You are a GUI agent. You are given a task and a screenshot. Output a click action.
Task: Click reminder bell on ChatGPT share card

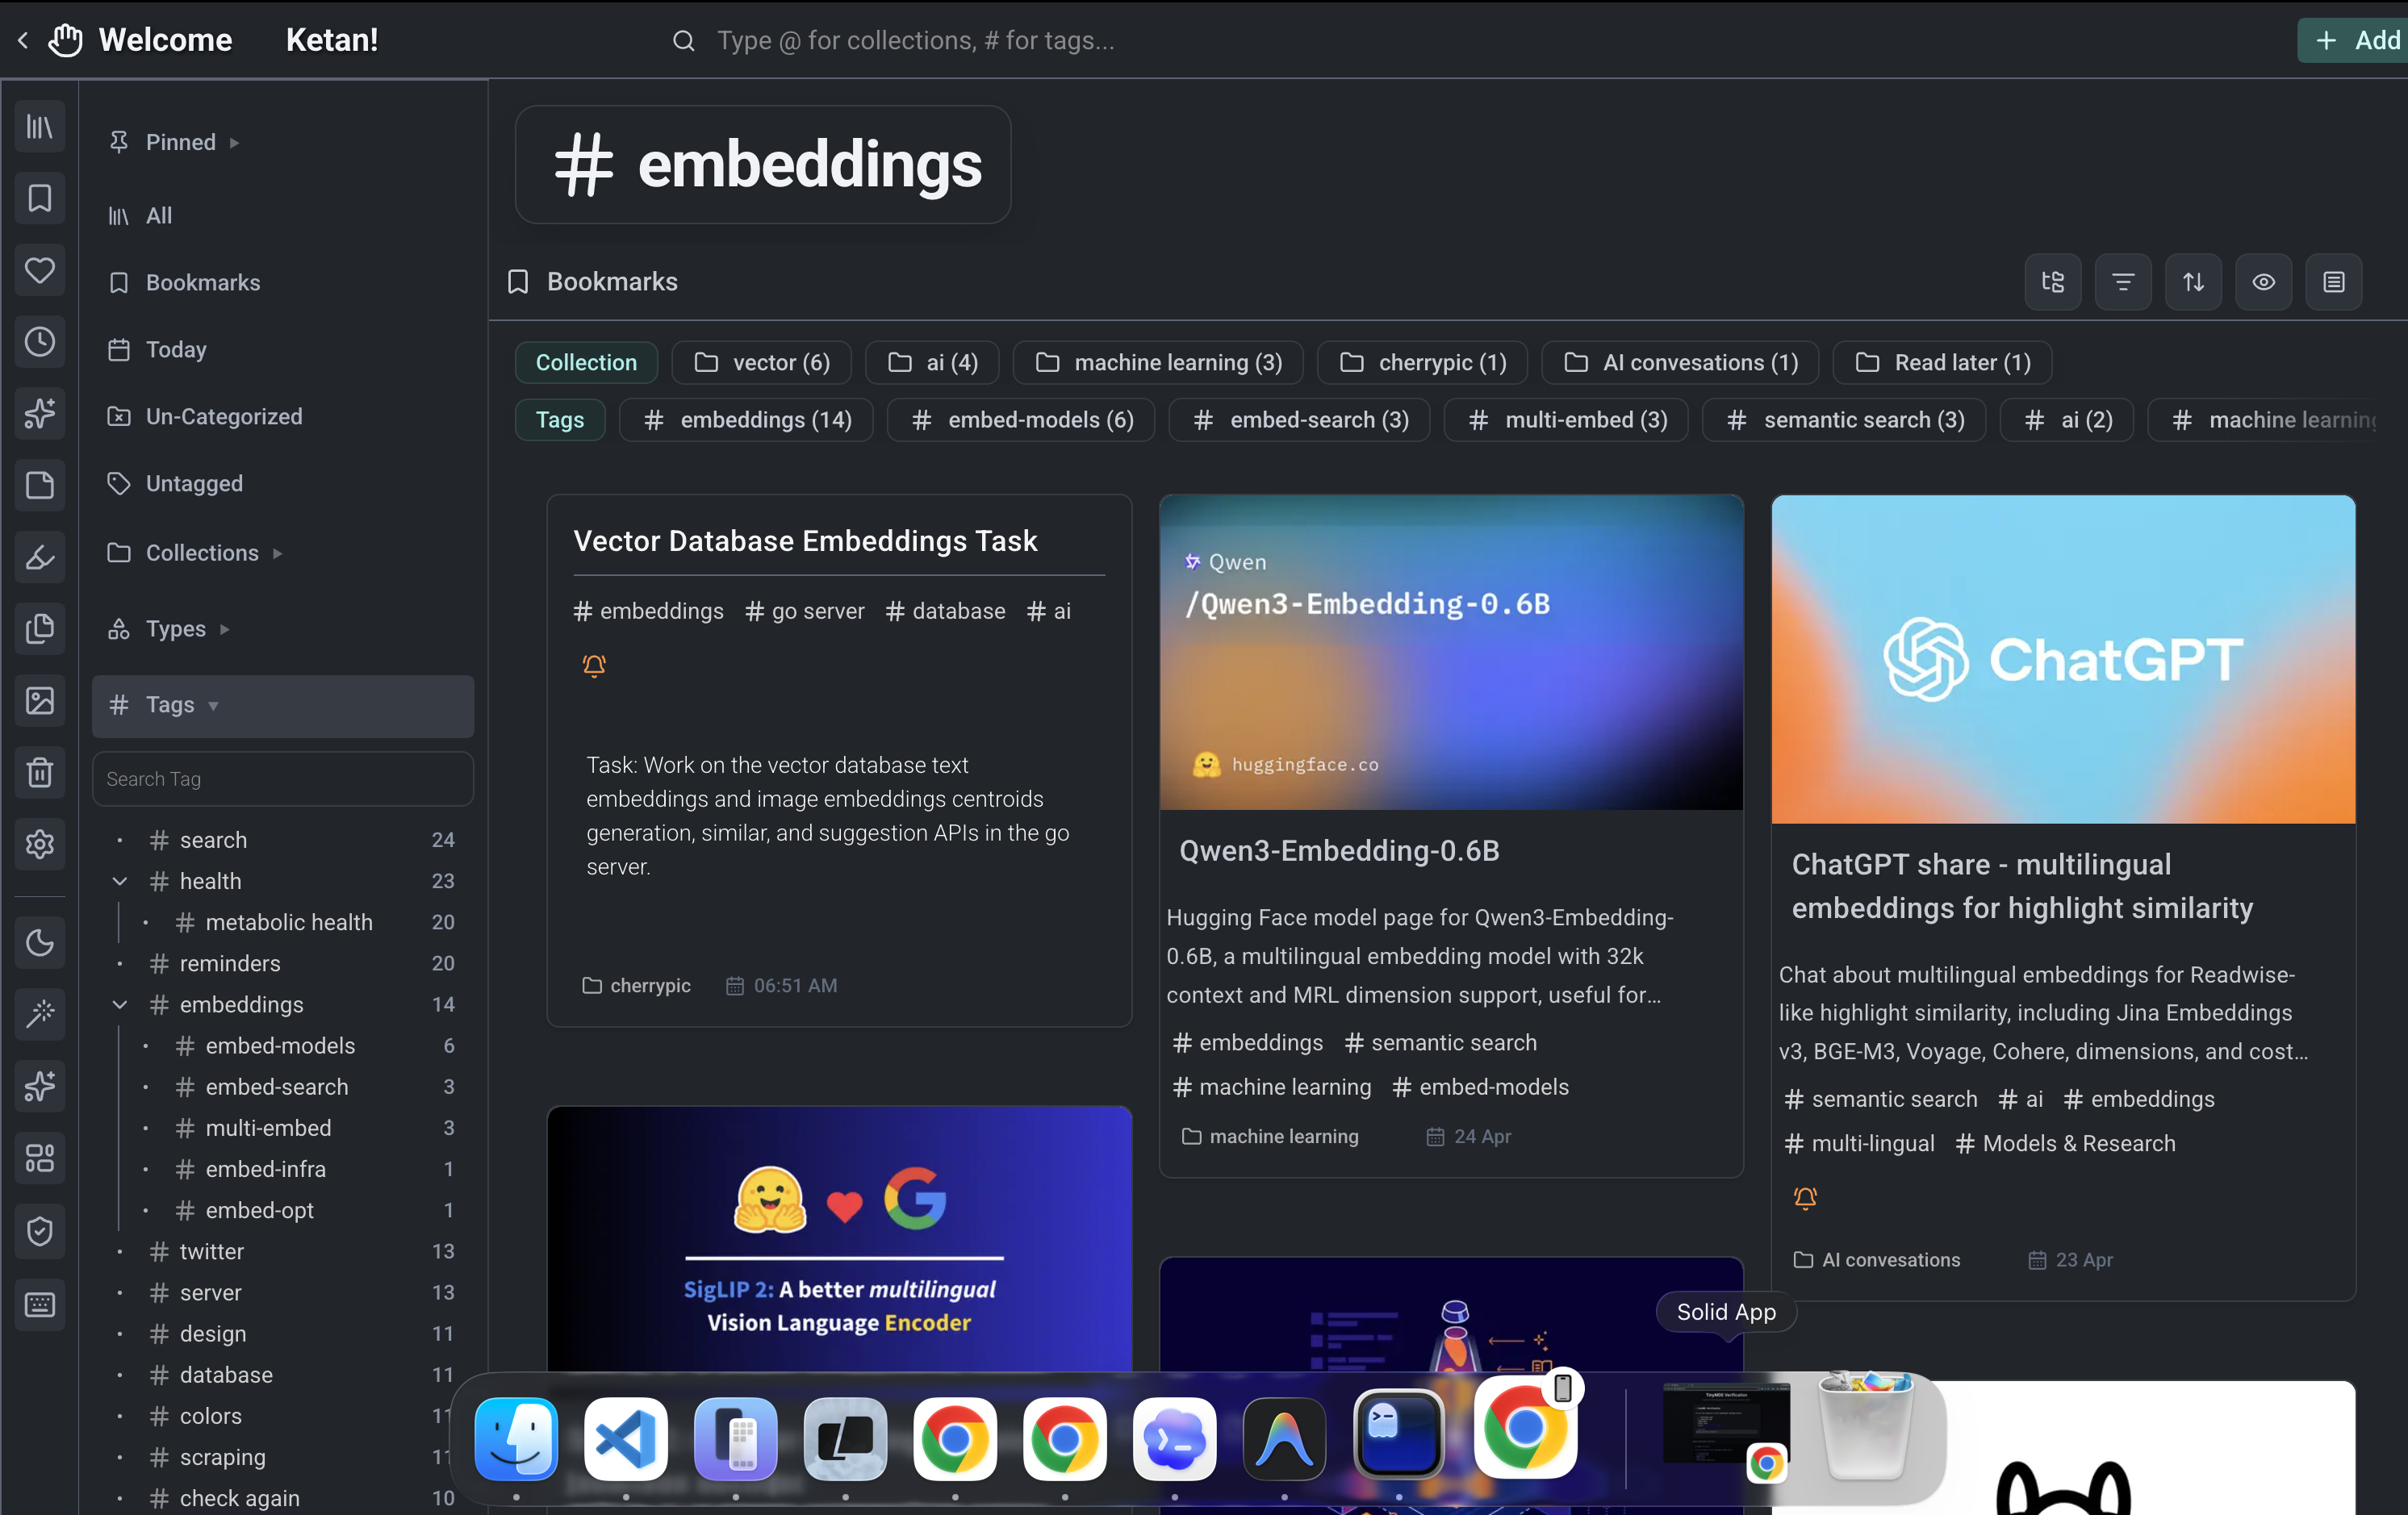(1805, 1198)
